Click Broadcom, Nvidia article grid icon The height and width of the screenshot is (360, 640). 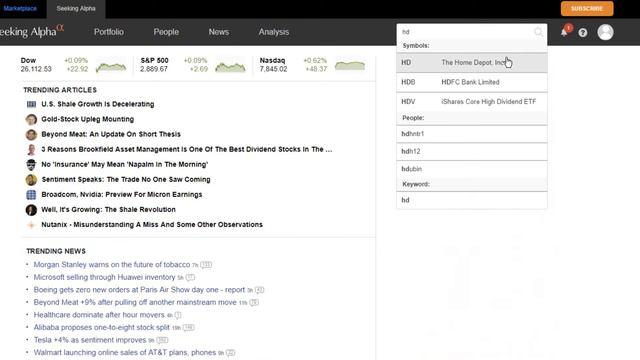tap(31, 195)
